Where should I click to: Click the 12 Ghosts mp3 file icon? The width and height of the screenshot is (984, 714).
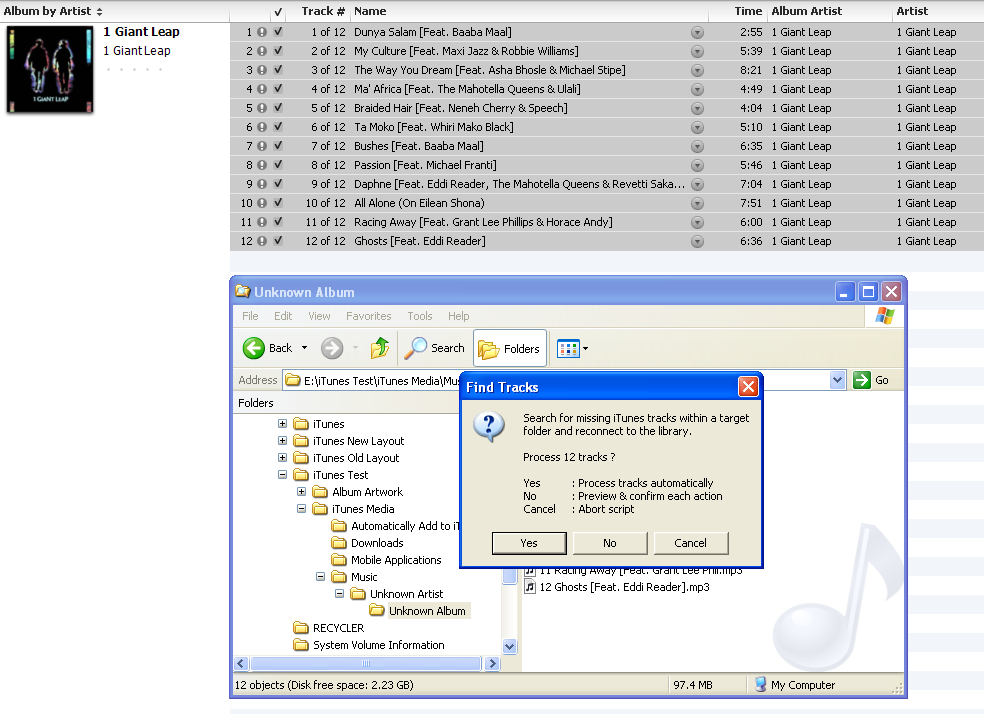[x=530, y=587]
